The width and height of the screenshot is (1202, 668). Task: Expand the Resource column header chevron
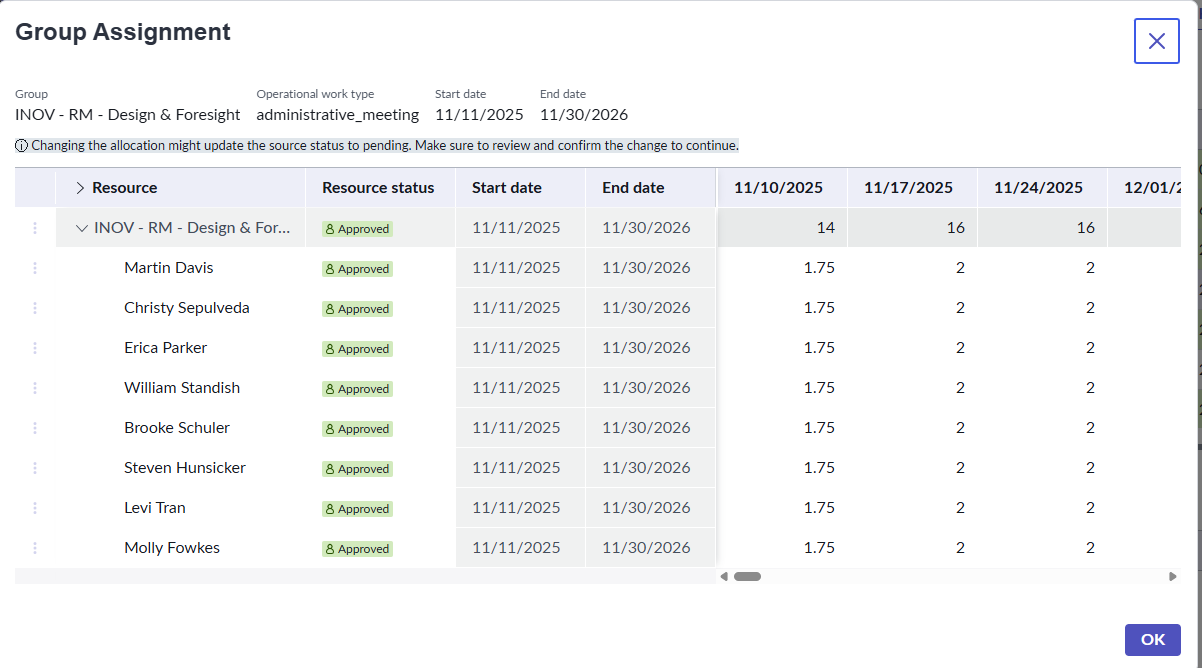click(x=81, y=188)
